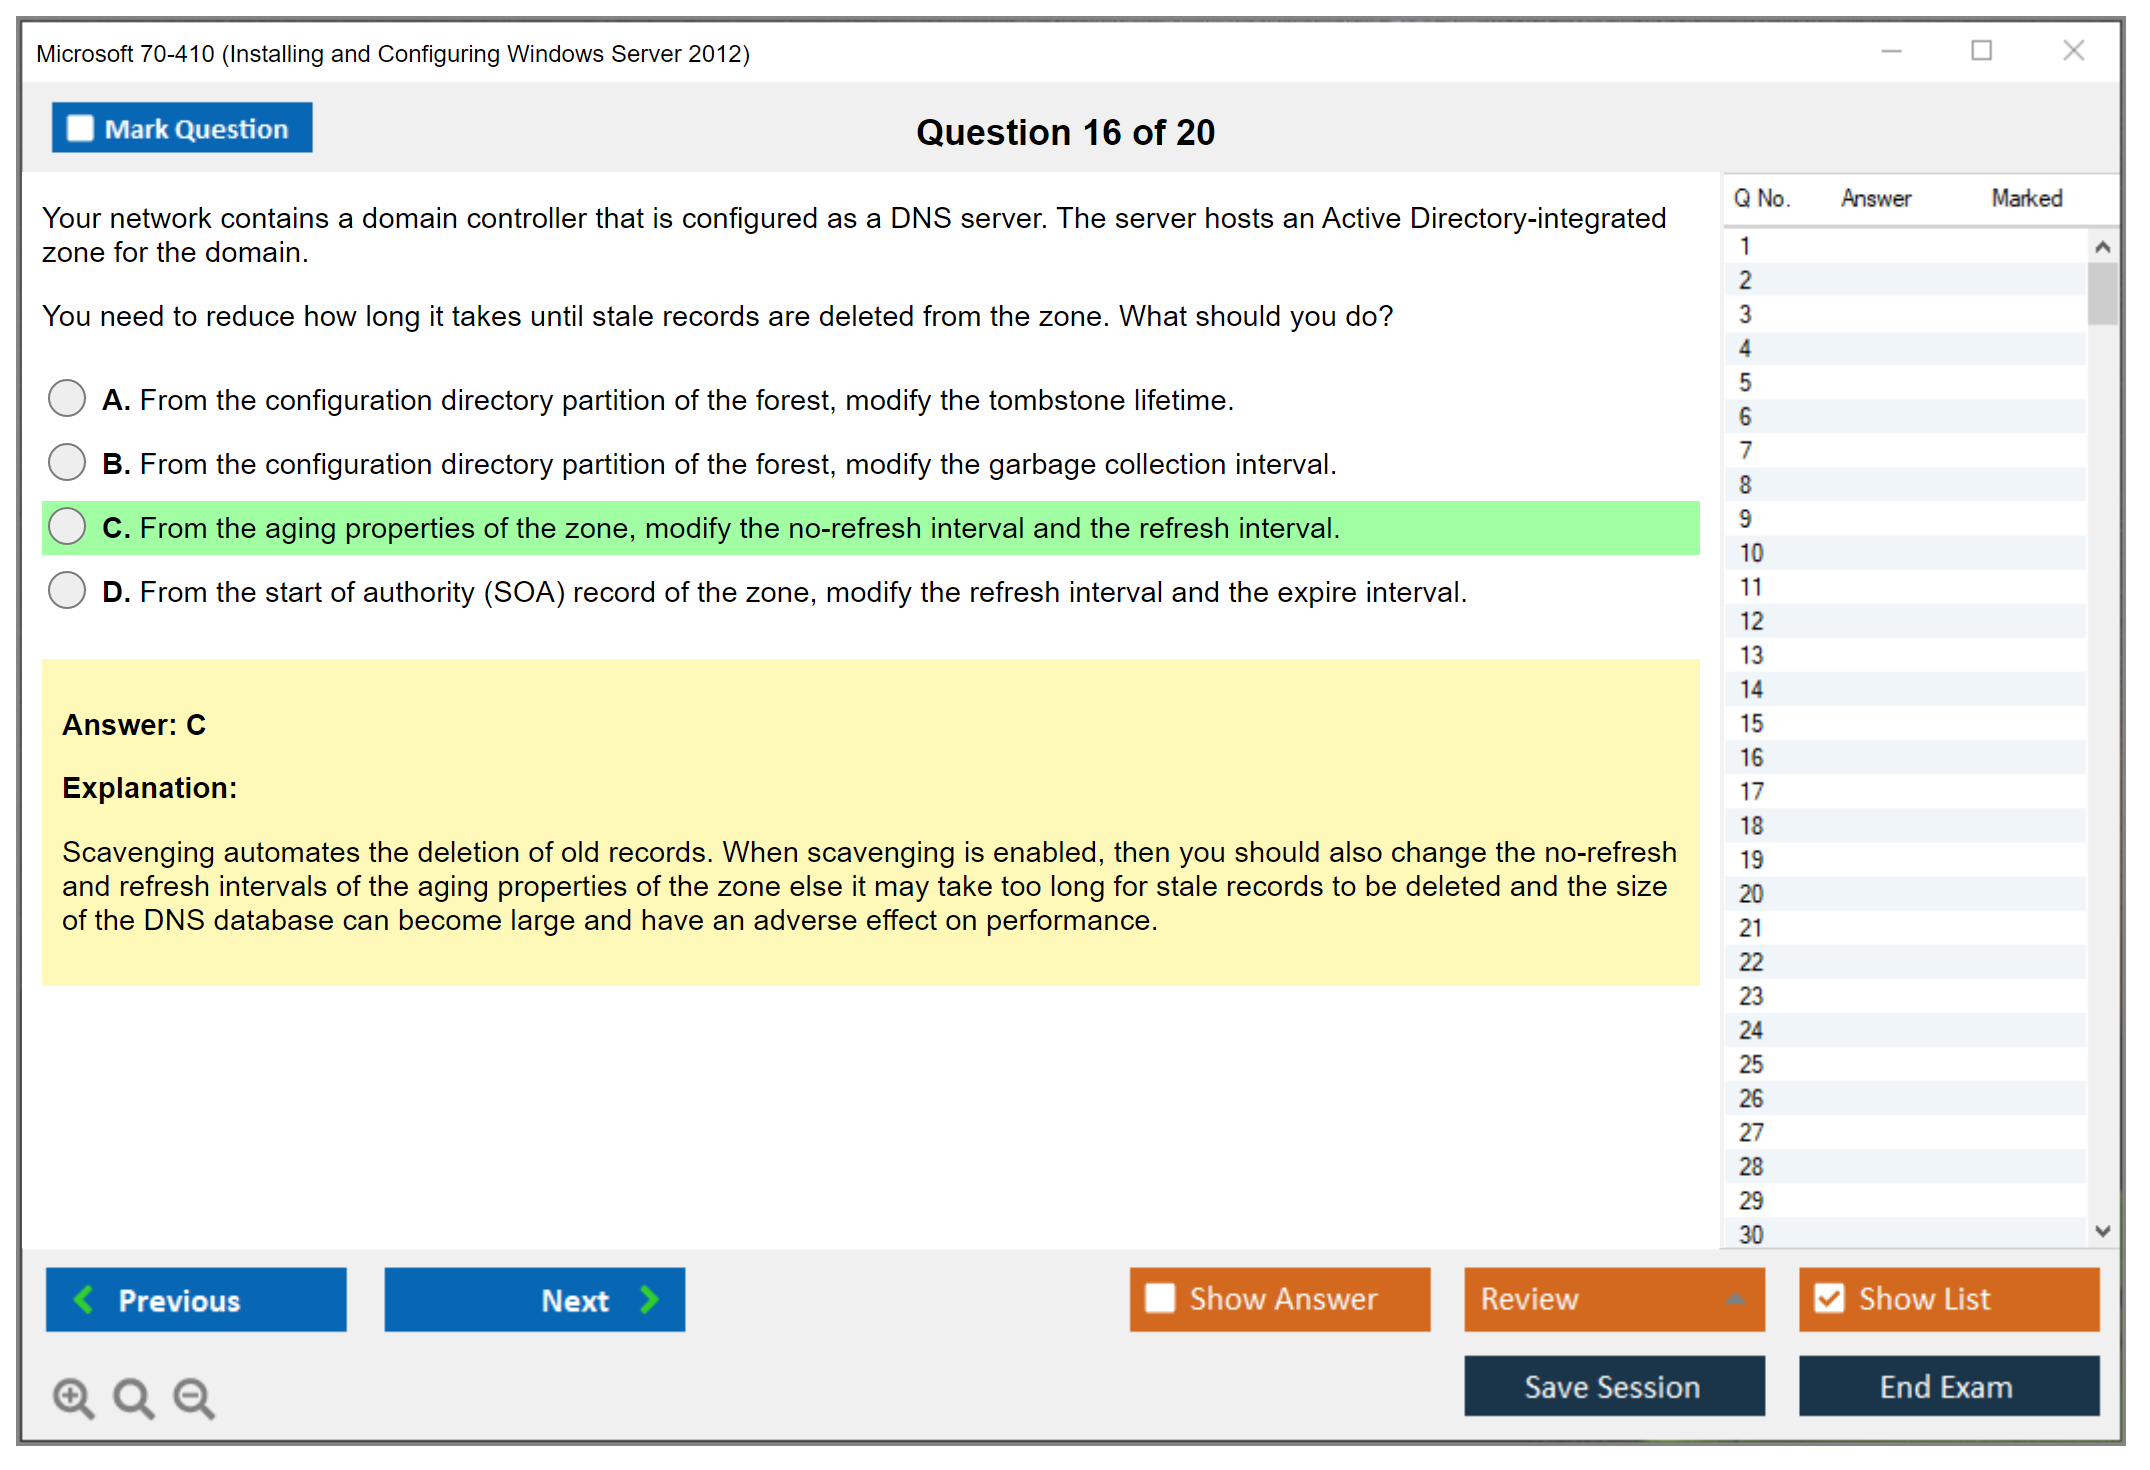Select answer option A tombstone lifetime

[x=67, y=398]
